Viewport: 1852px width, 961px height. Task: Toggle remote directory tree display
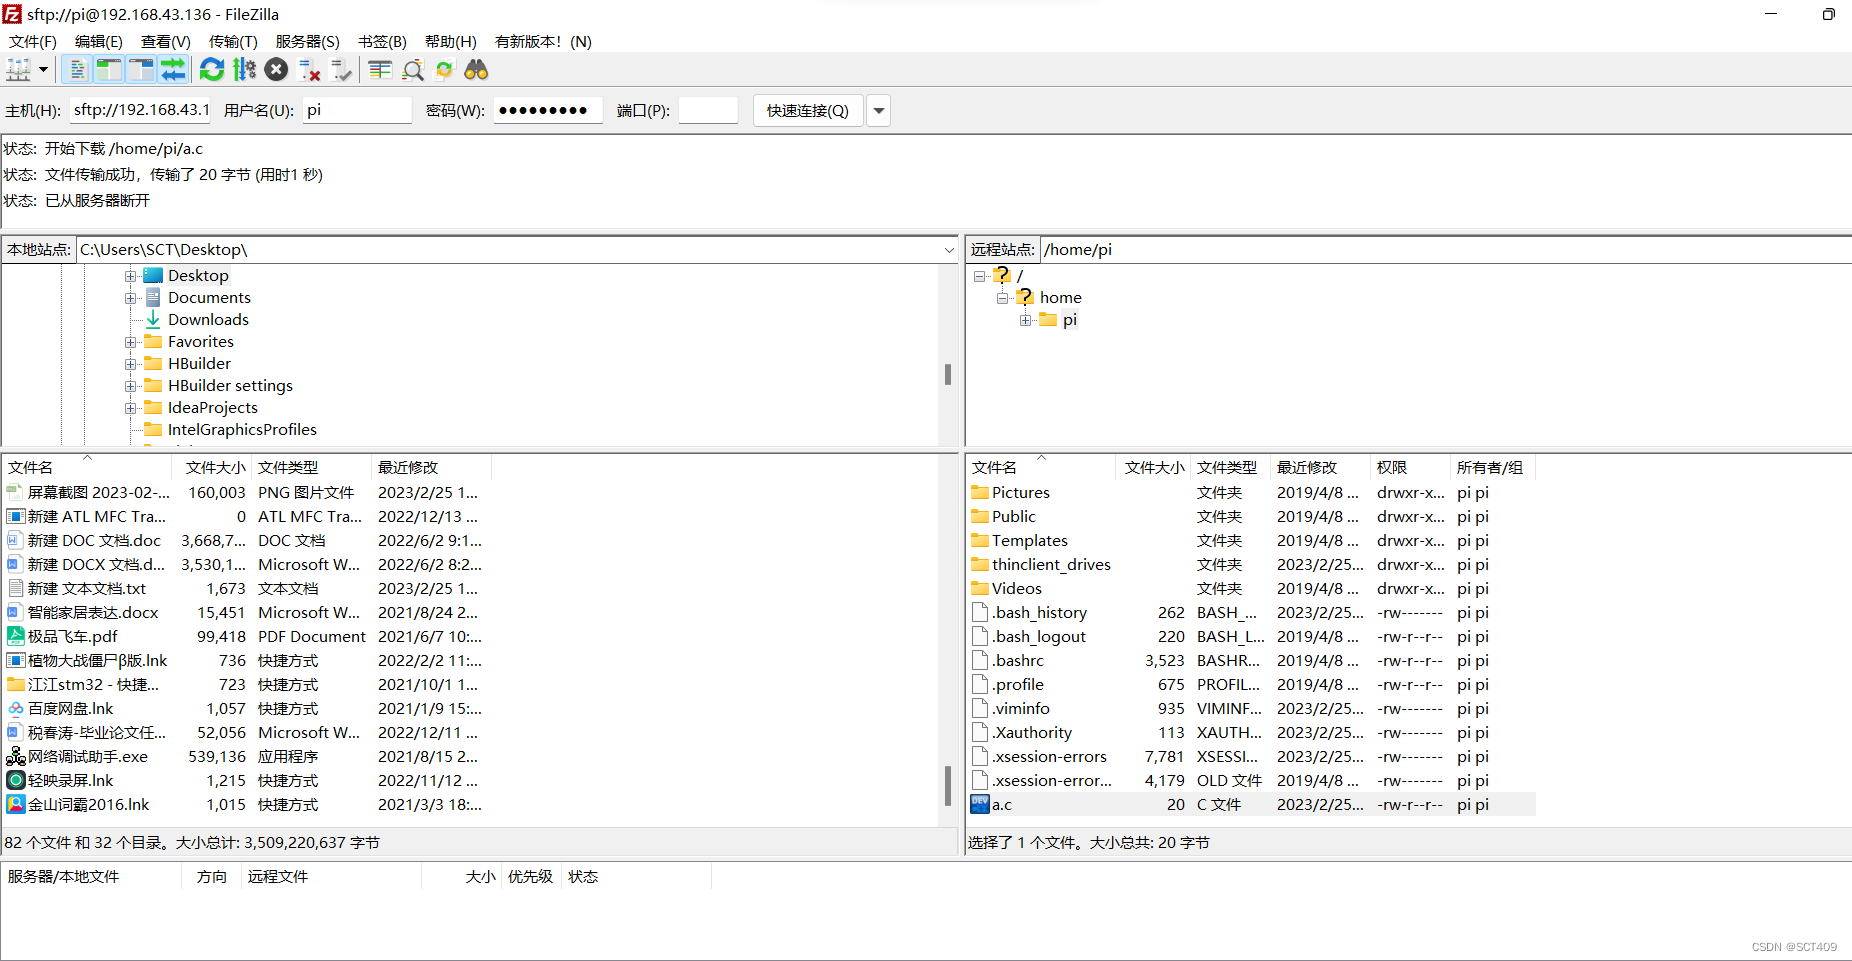(141, 69)
